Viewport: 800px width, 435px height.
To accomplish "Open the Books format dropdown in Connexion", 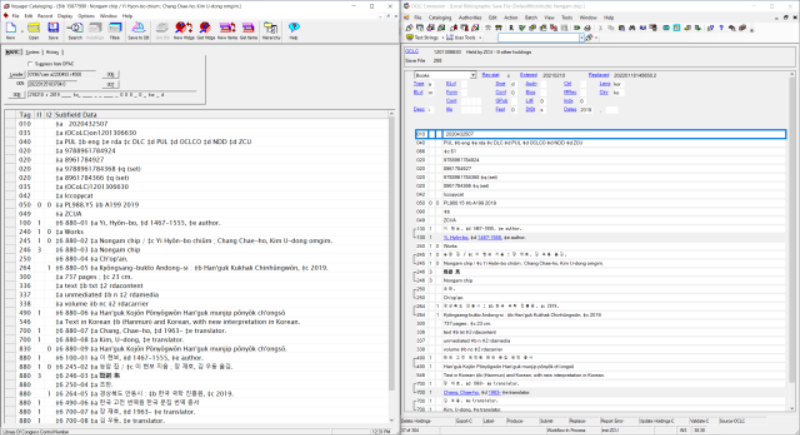I will click(472, 75).
